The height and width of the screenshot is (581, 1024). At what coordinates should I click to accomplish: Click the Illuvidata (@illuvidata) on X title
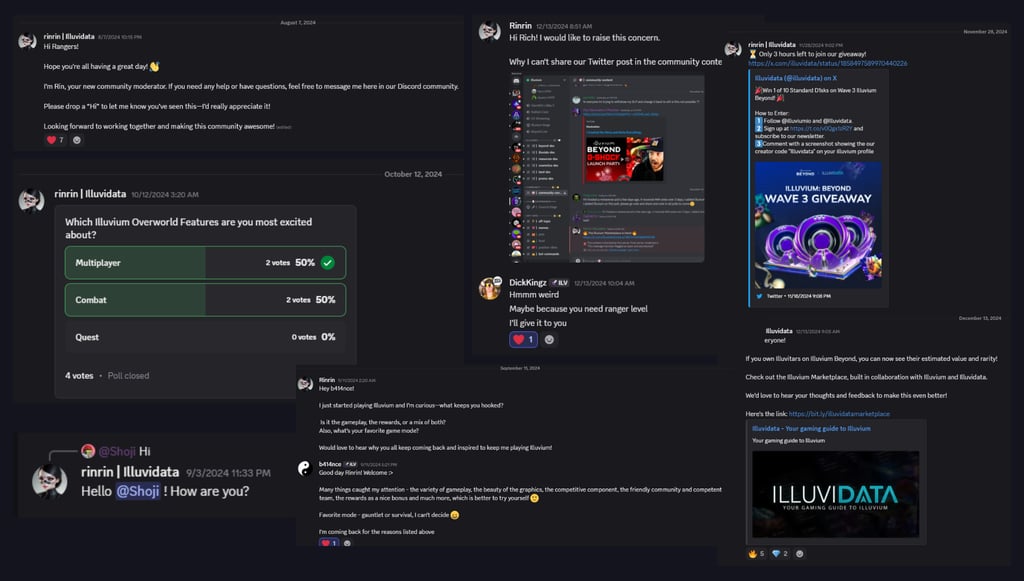795,78
